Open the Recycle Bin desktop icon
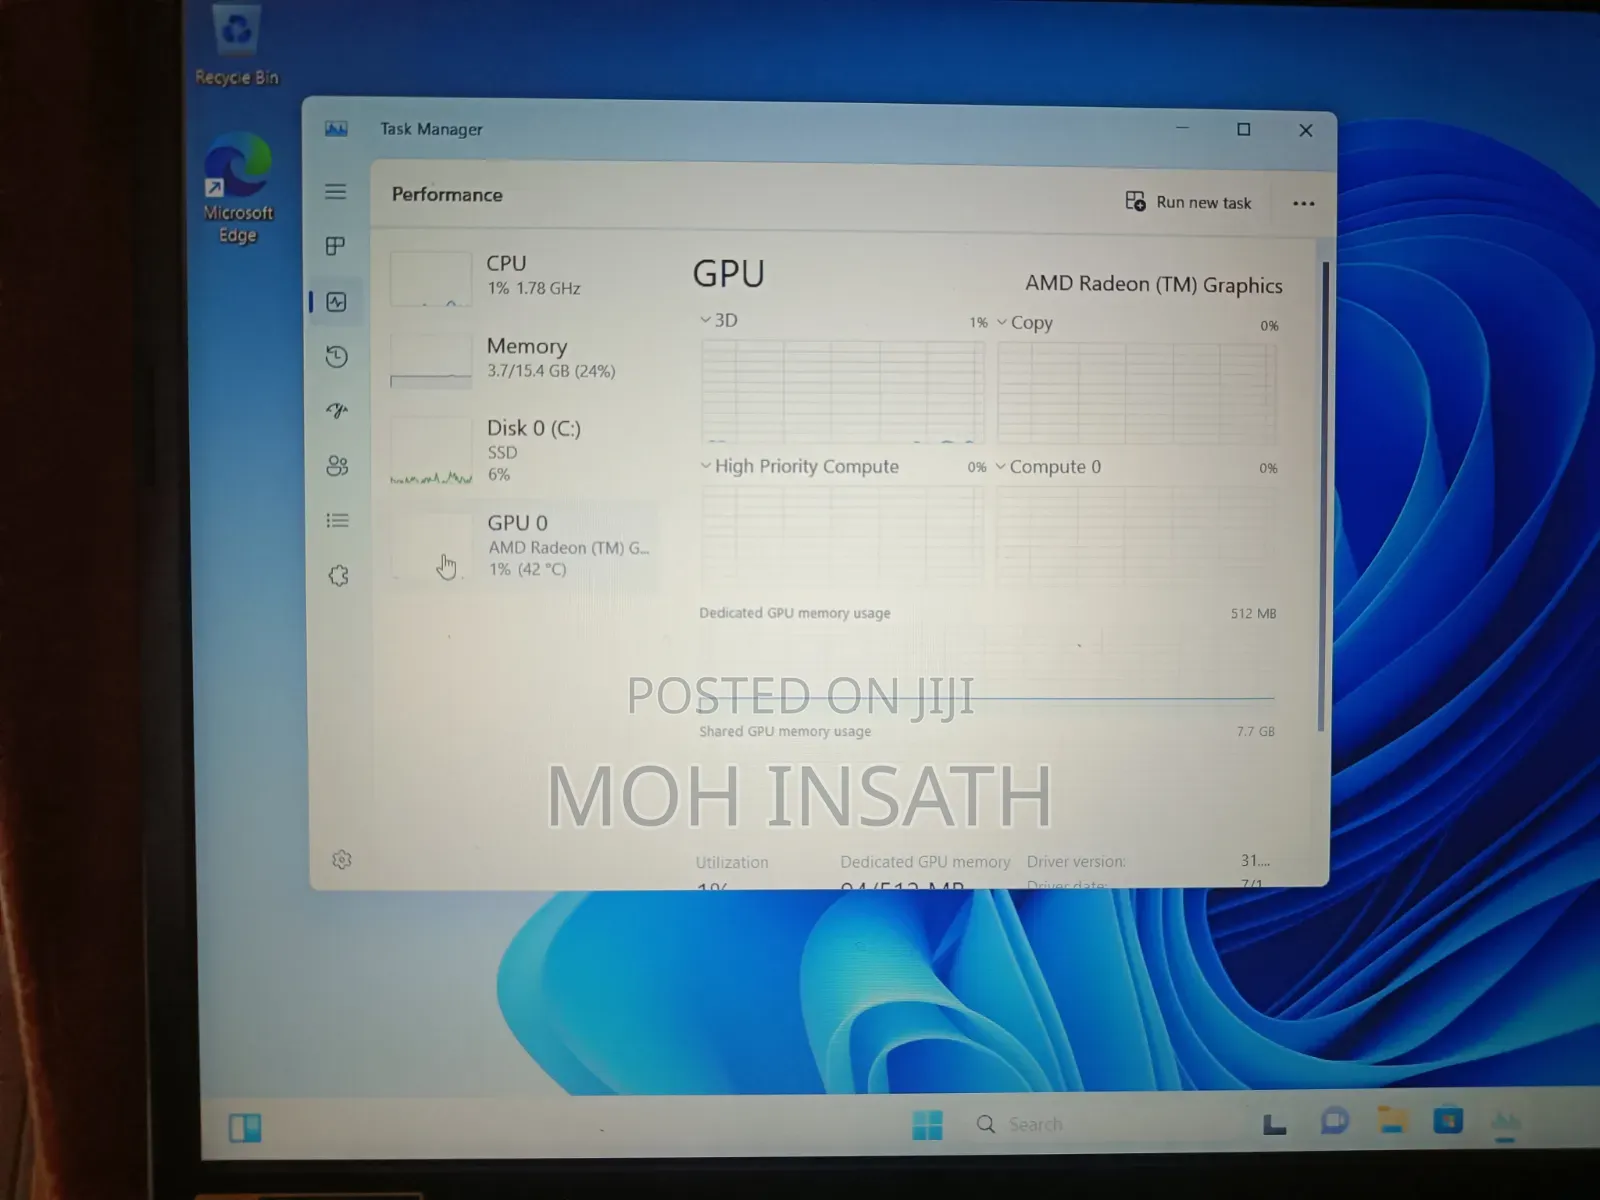Viewport: 1600px width, 1200px height. [x=237, y=46]
